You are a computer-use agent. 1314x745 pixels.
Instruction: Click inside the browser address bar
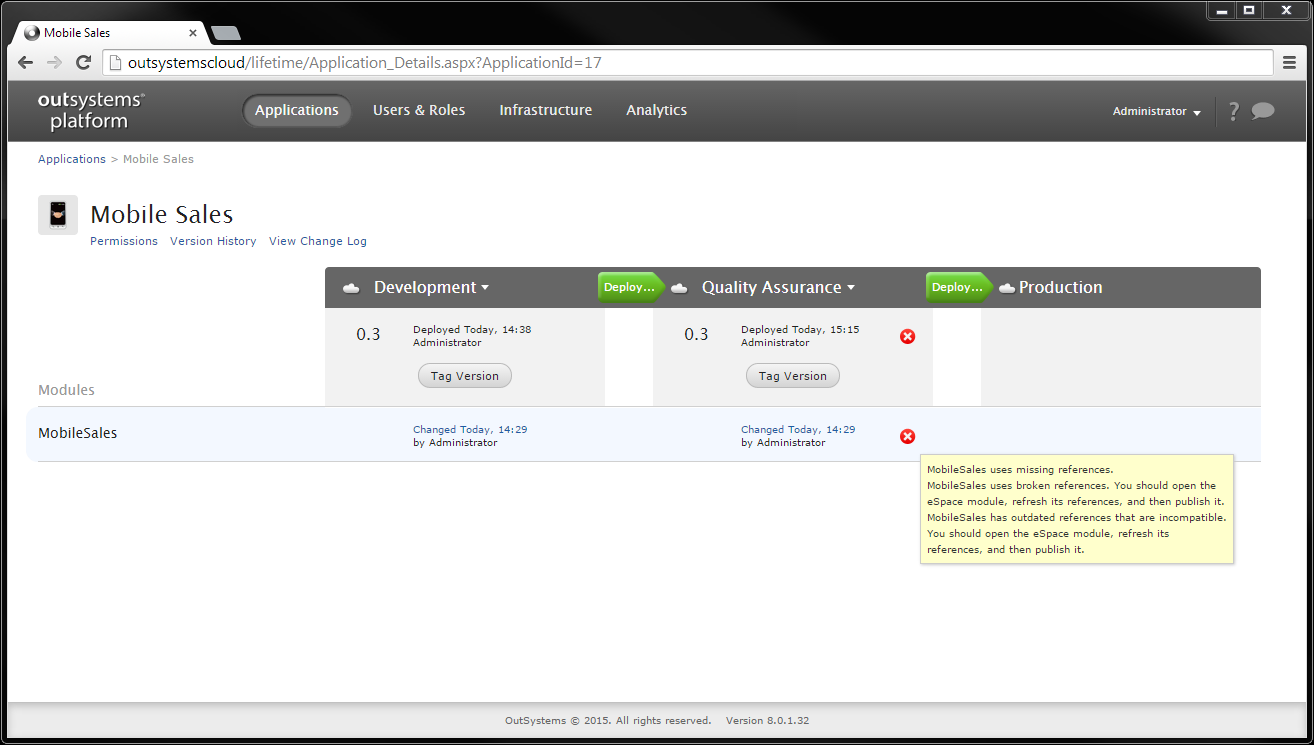(400, 62)
